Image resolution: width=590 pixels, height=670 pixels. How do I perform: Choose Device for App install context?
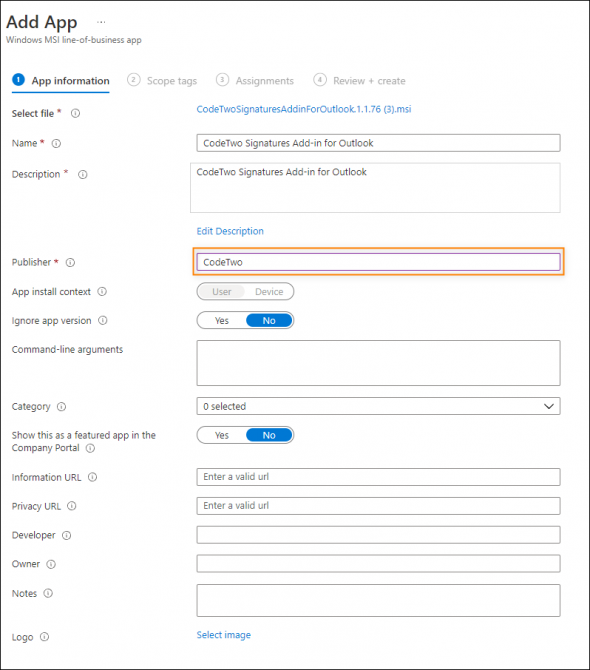(x=269, y=291)
